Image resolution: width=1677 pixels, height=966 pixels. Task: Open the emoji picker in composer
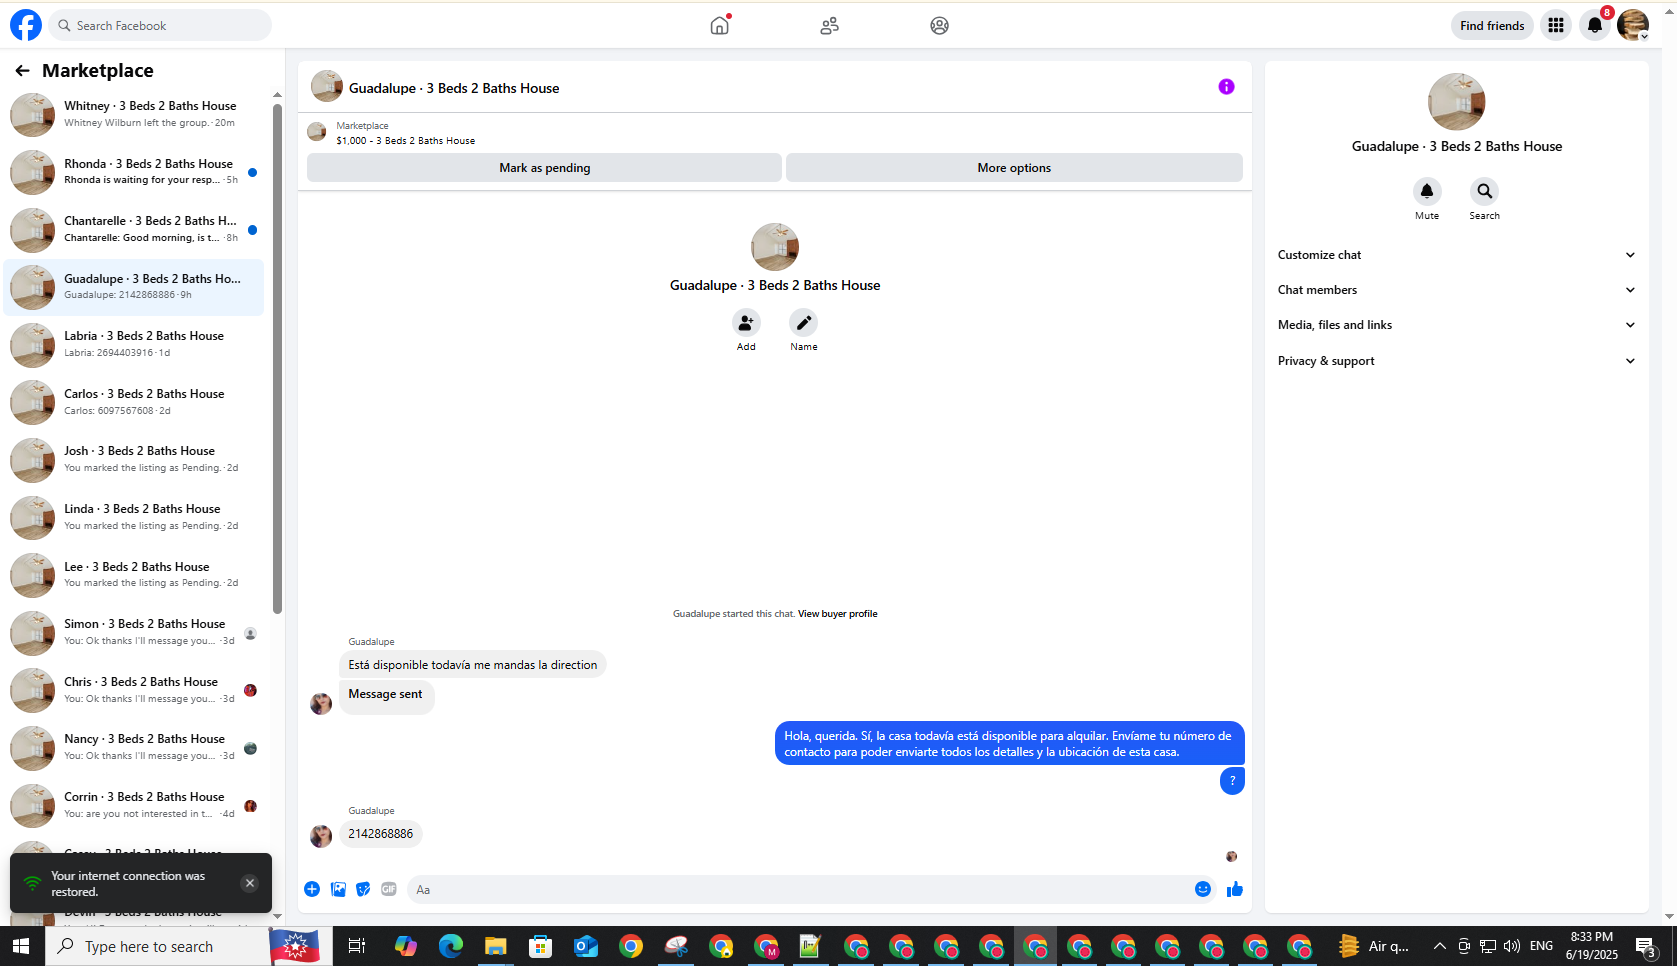tap(1203, 889)
